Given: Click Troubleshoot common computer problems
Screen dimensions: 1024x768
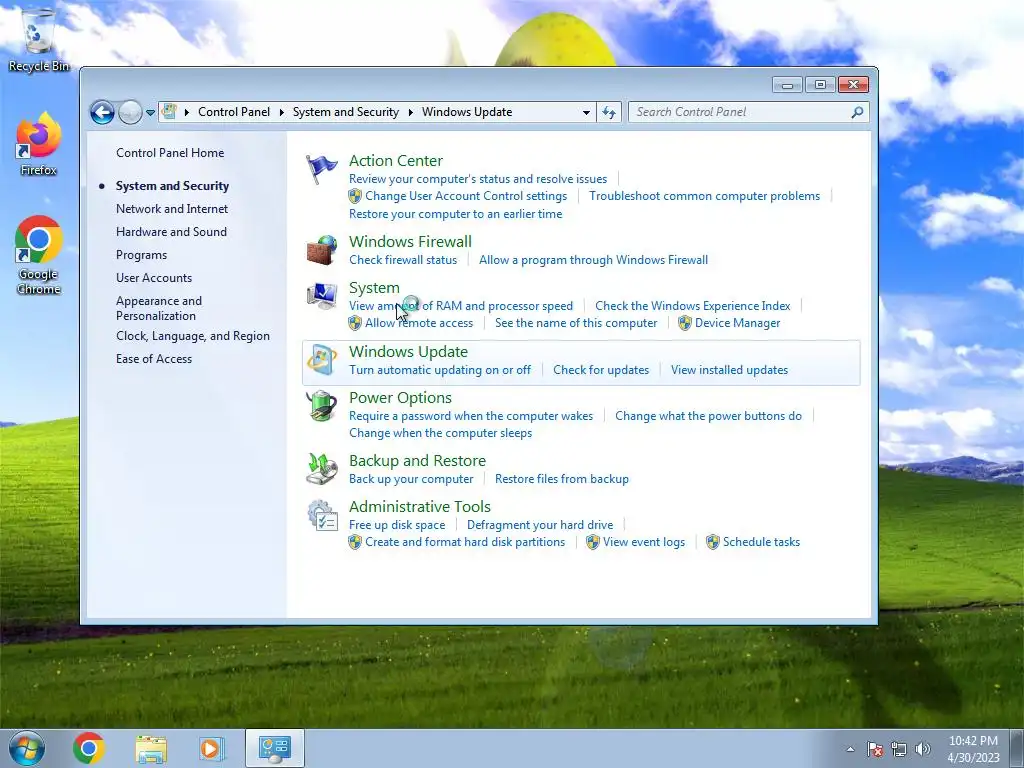Looking at the screenshot, I should point(704,196).
